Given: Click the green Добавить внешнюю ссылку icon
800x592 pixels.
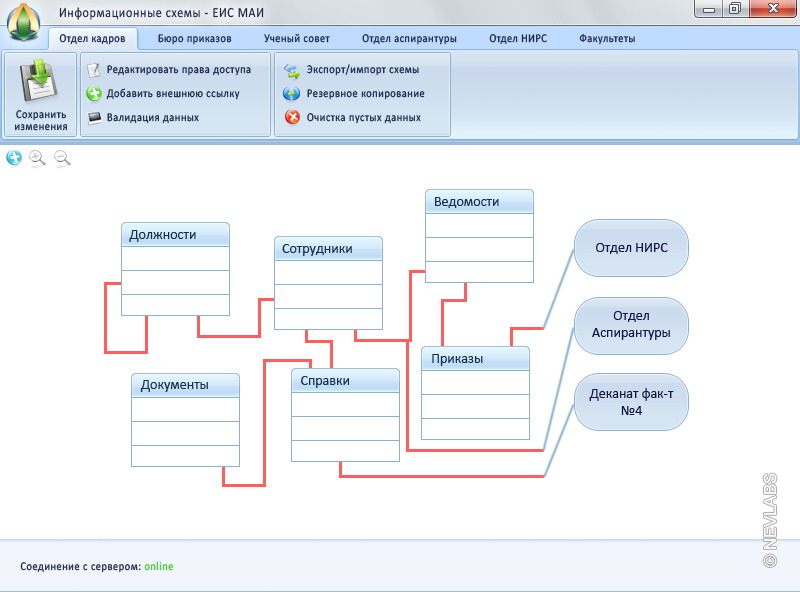Looking at the screenshot, I should [94, 94].
